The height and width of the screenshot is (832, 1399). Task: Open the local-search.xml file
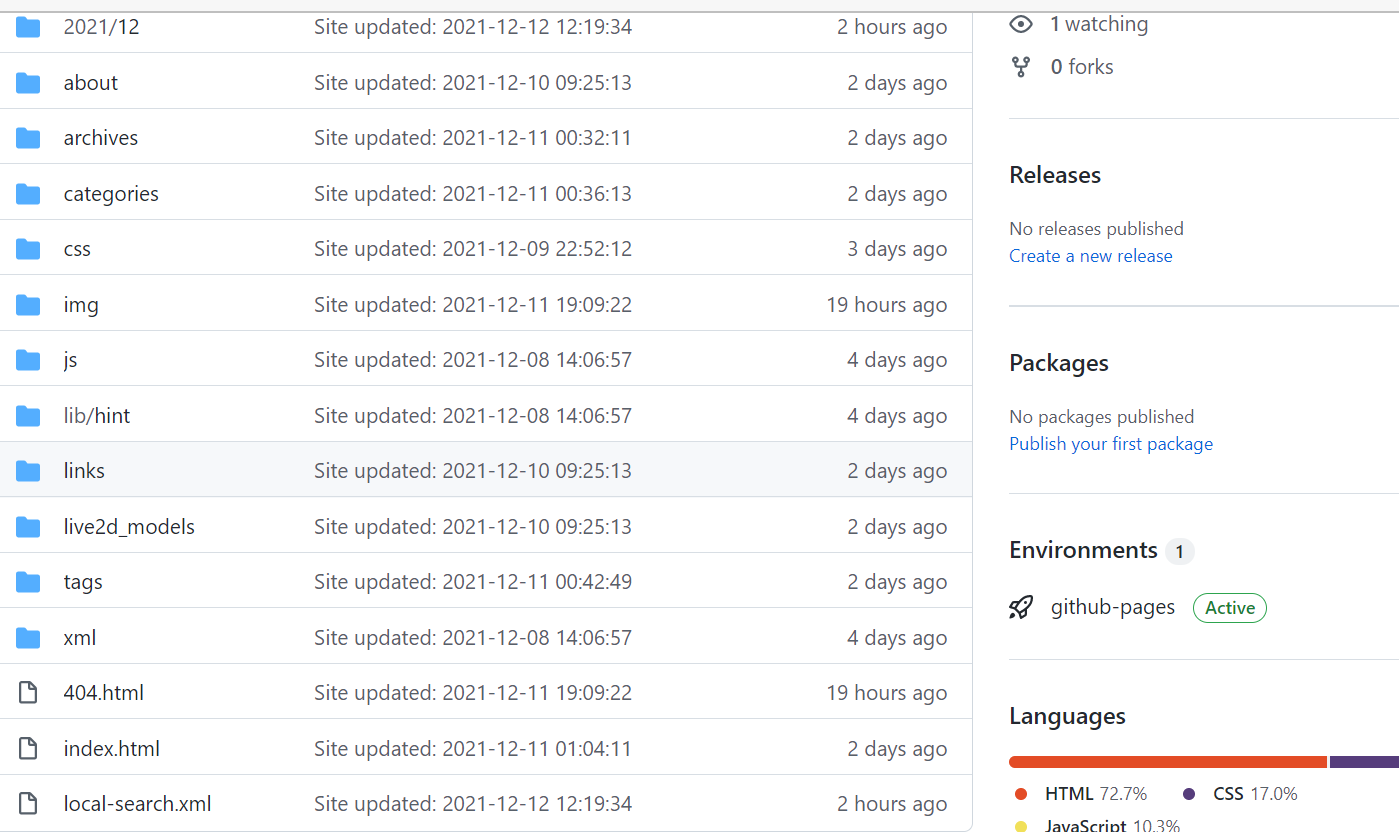(x=137, y=804)
